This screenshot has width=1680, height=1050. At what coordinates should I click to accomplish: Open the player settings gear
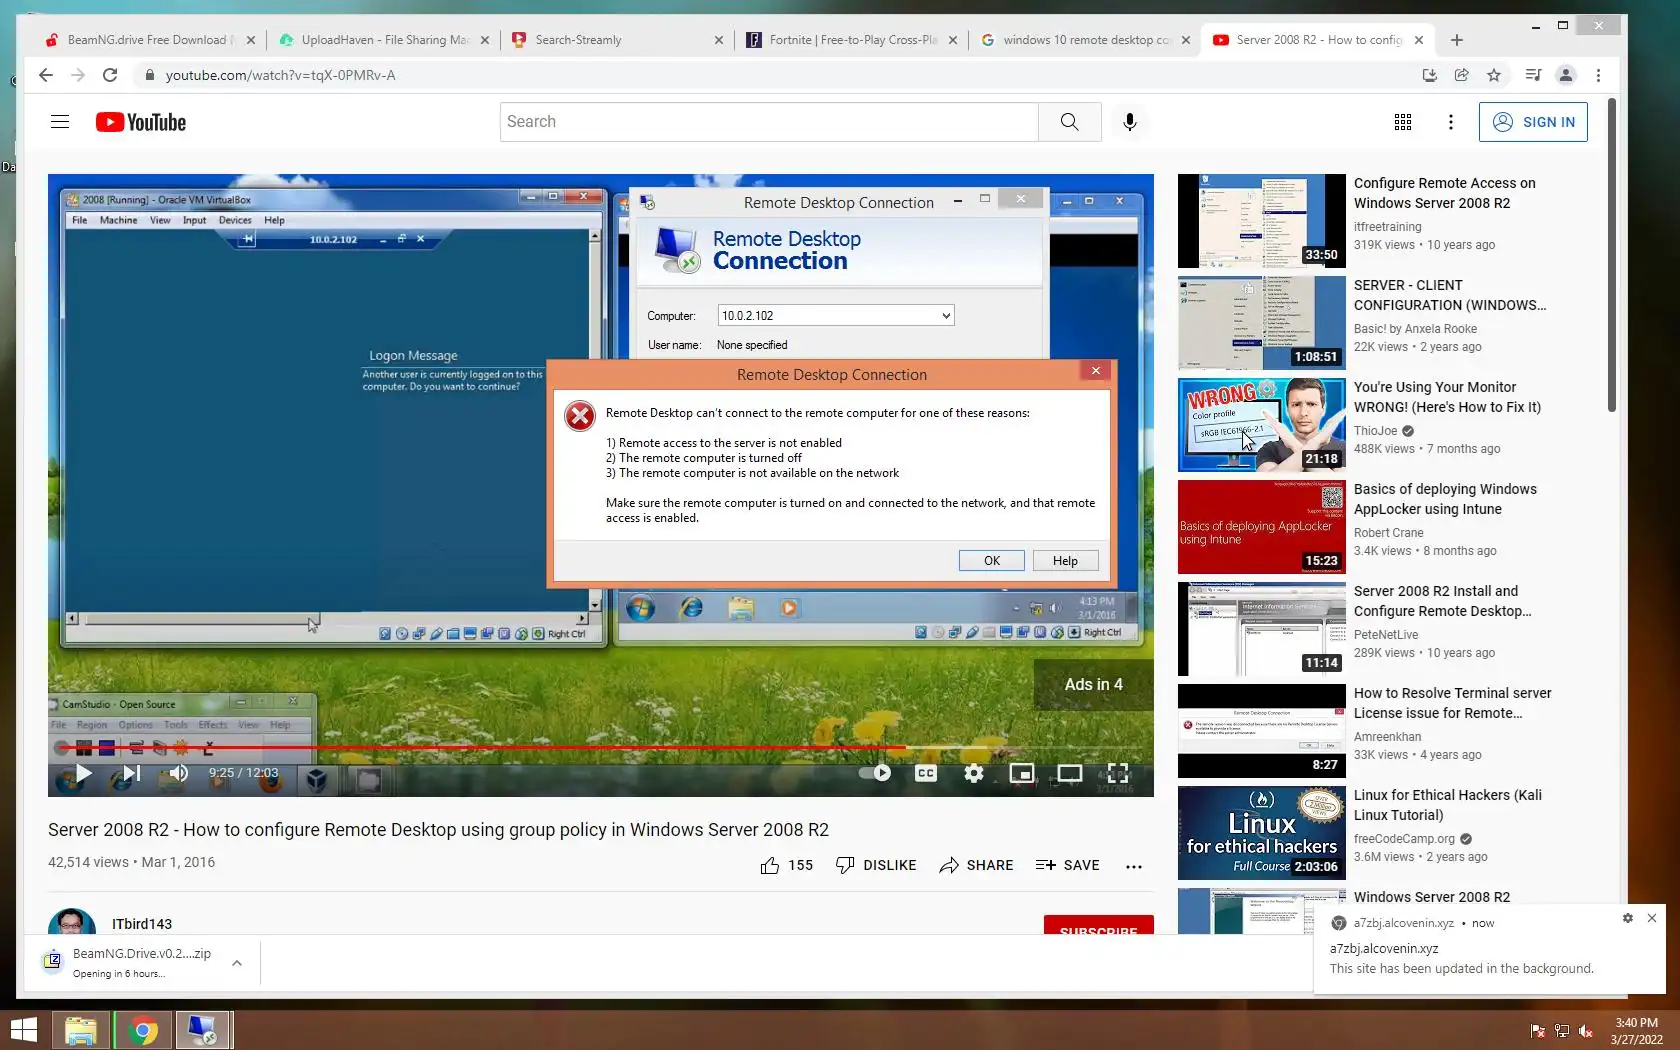[x=973, y=773]
